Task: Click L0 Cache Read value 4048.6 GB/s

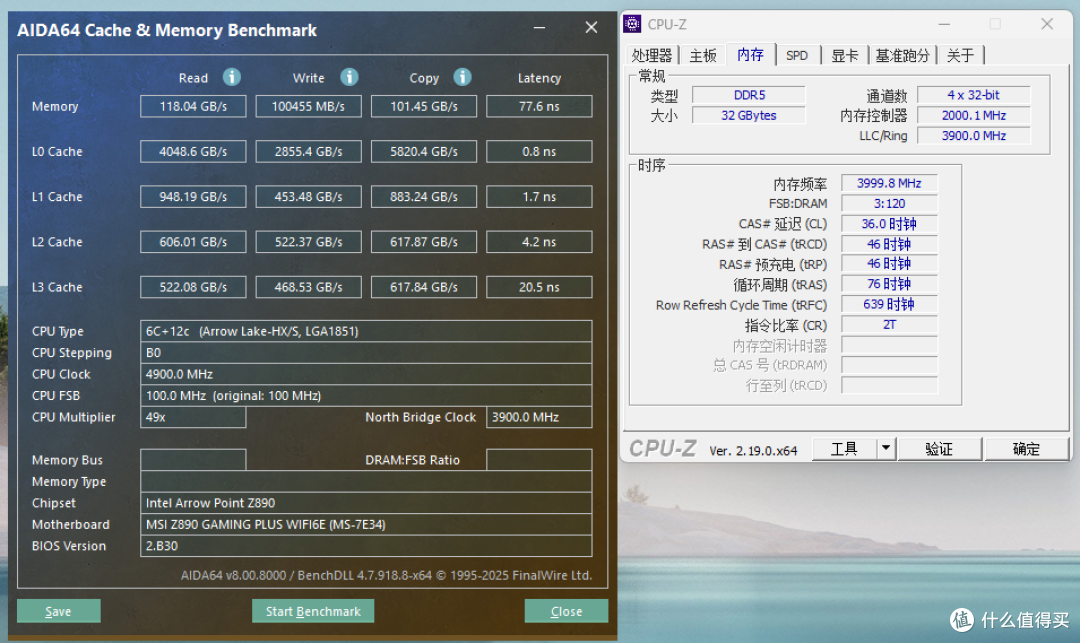Action: (x=193, y=151)
